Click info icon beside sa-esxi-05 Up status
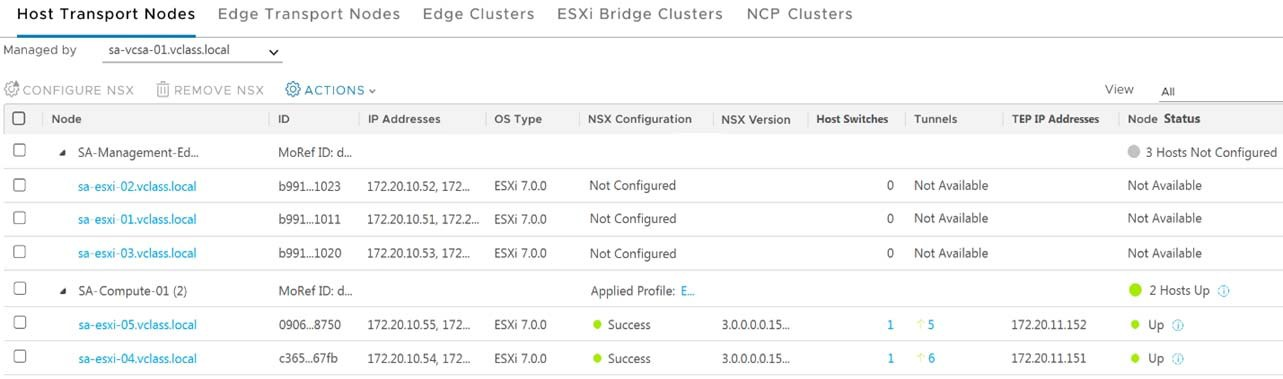 (1177, 325)
